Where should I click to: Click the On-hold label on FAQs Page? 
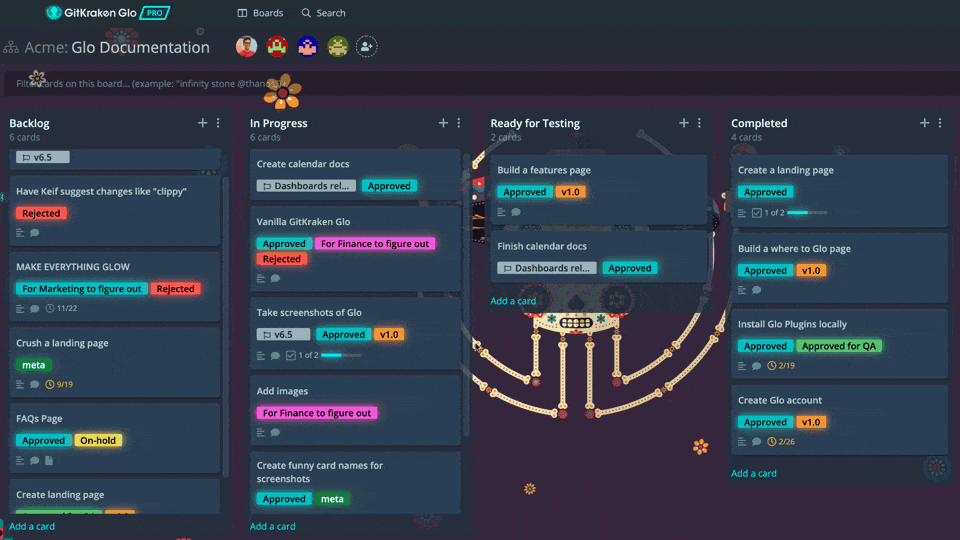coord(98,440)
